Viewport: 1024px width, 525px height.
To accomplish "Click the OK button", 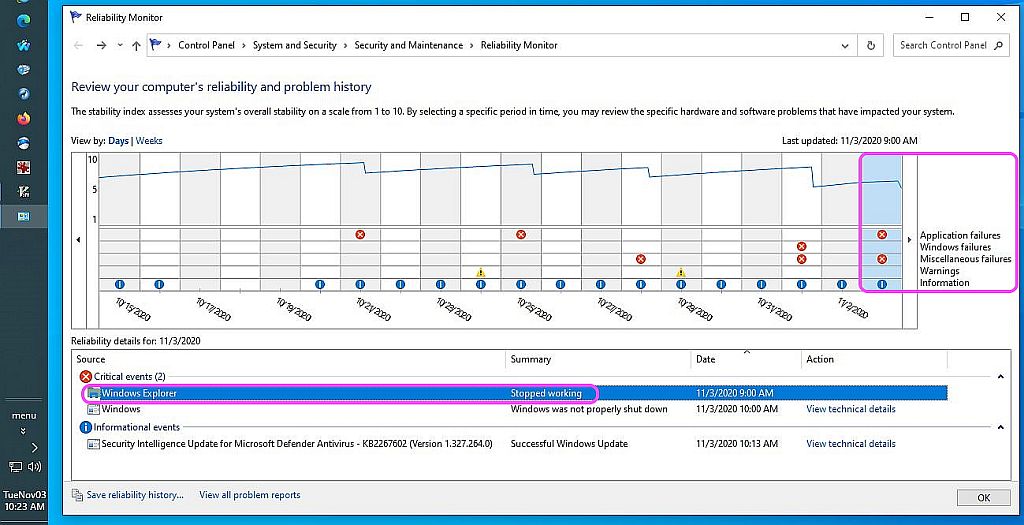I will (984, 498).
